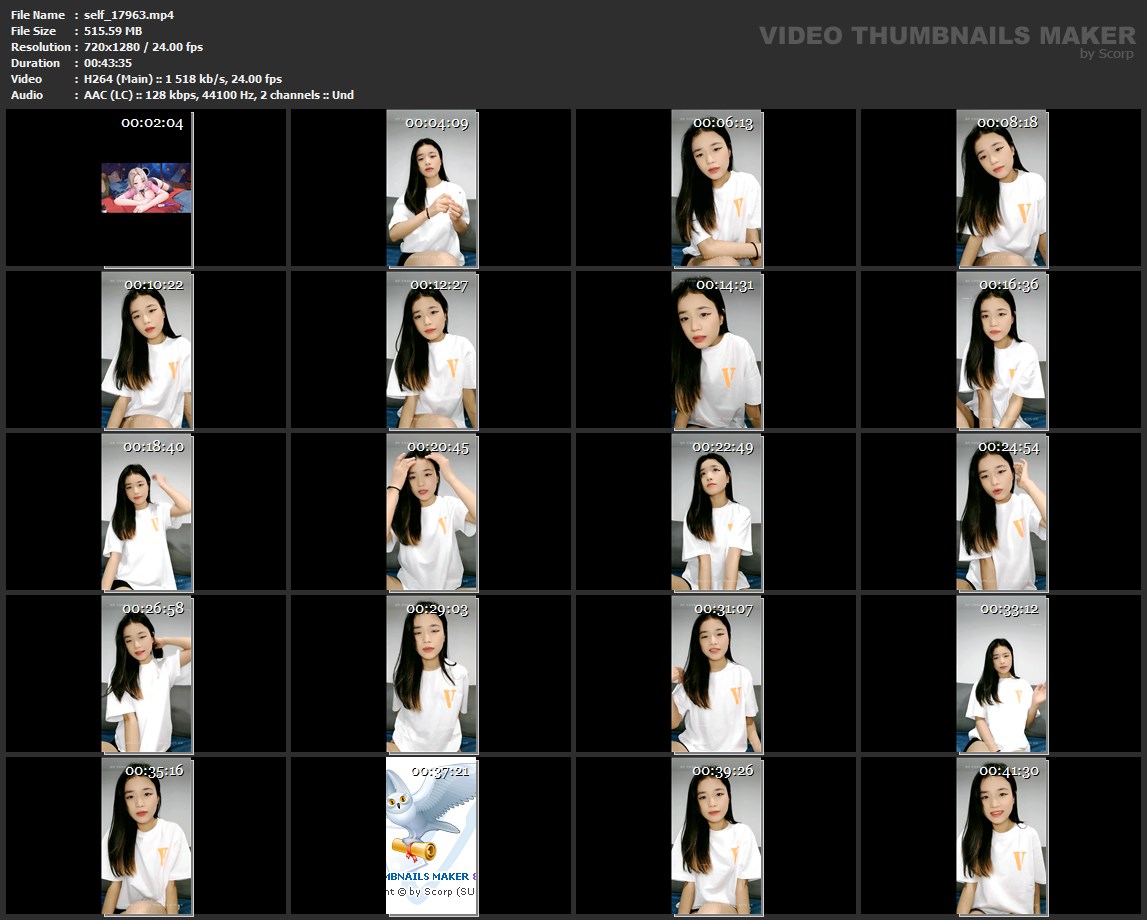The height and width of the screenshot is (920, 1147).
Task: Click the 00:12:27 frame
Action: click(432, 350)
